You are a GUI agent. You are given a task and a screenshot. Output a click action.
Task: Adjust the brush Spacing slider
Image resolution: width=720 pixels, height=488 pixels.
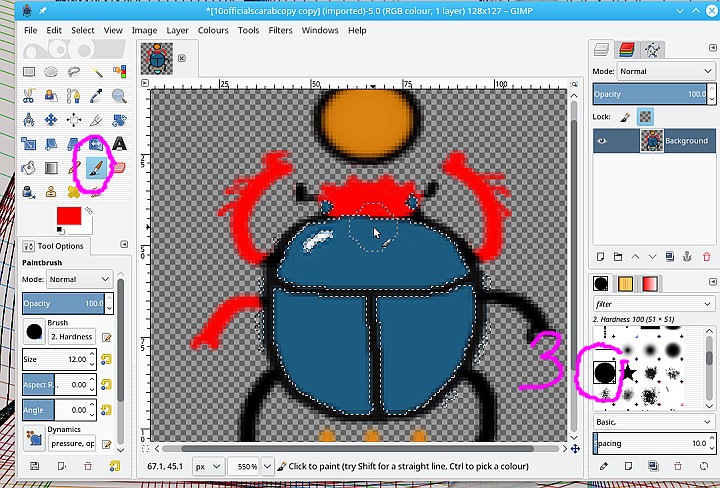[x=650, y=443]
